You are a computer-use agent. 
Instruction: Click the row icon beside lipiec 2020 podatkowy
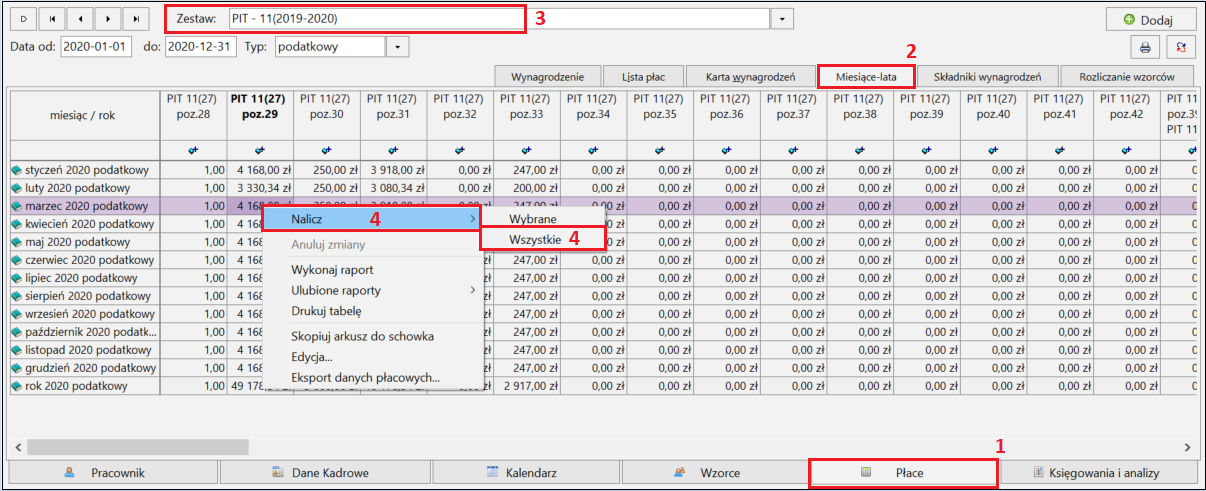pyautogui.click(x=17, y=278)
